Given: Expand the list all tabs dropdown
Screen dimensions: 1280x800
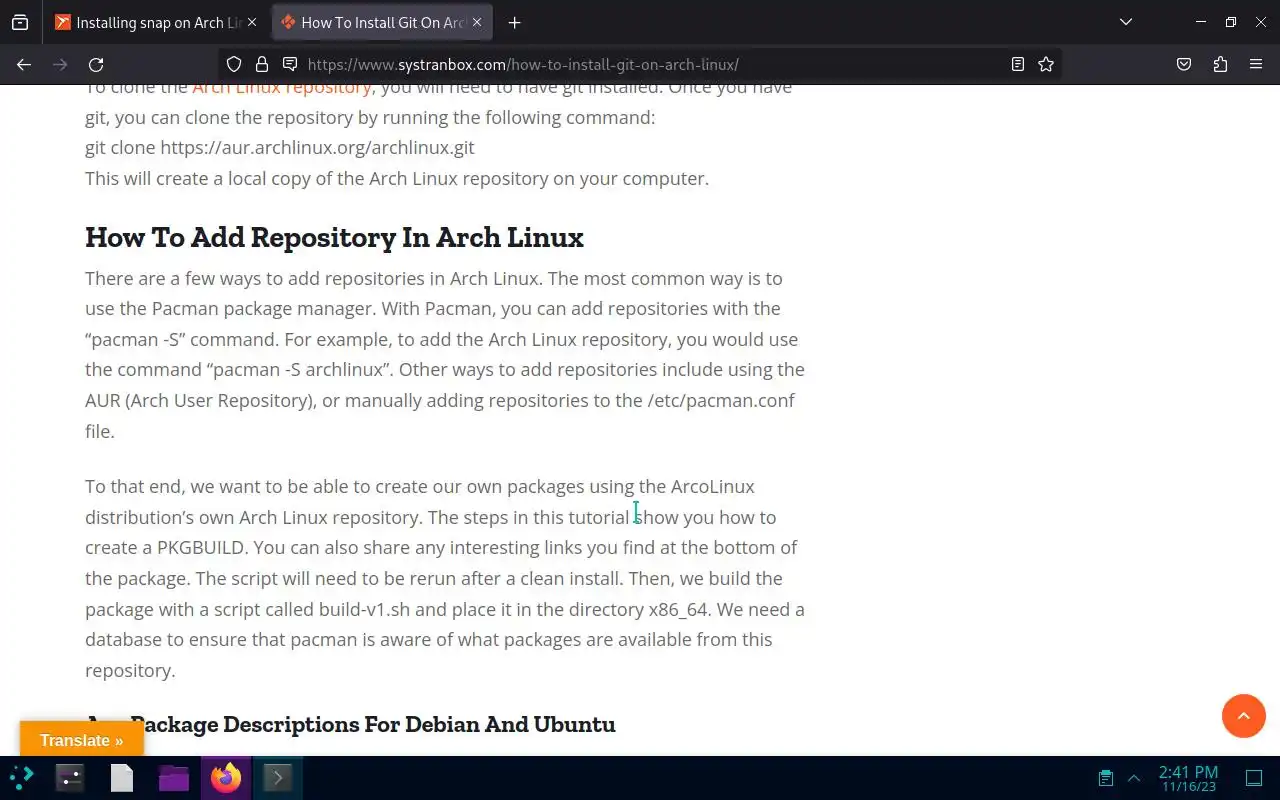Looking at the screenshot, I should click(1126, 22).
